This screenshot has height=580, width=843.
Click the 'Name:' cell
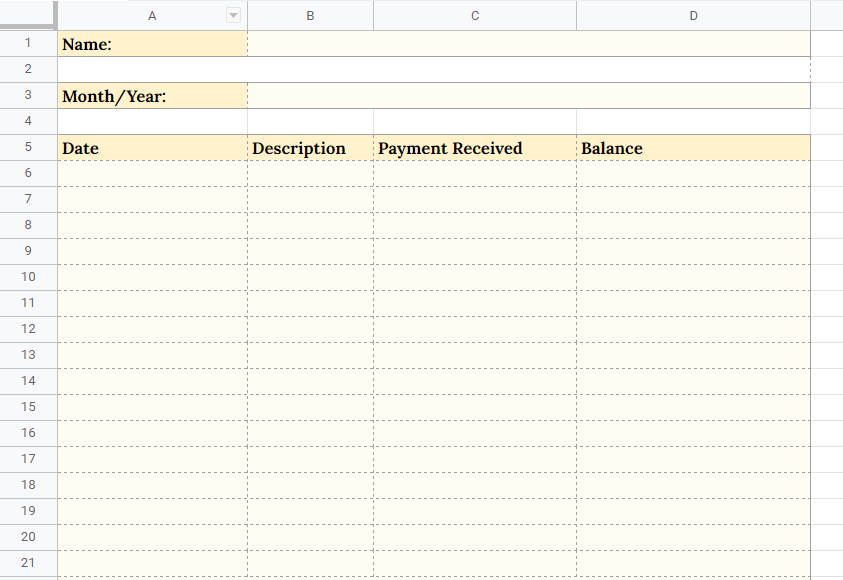152,44
